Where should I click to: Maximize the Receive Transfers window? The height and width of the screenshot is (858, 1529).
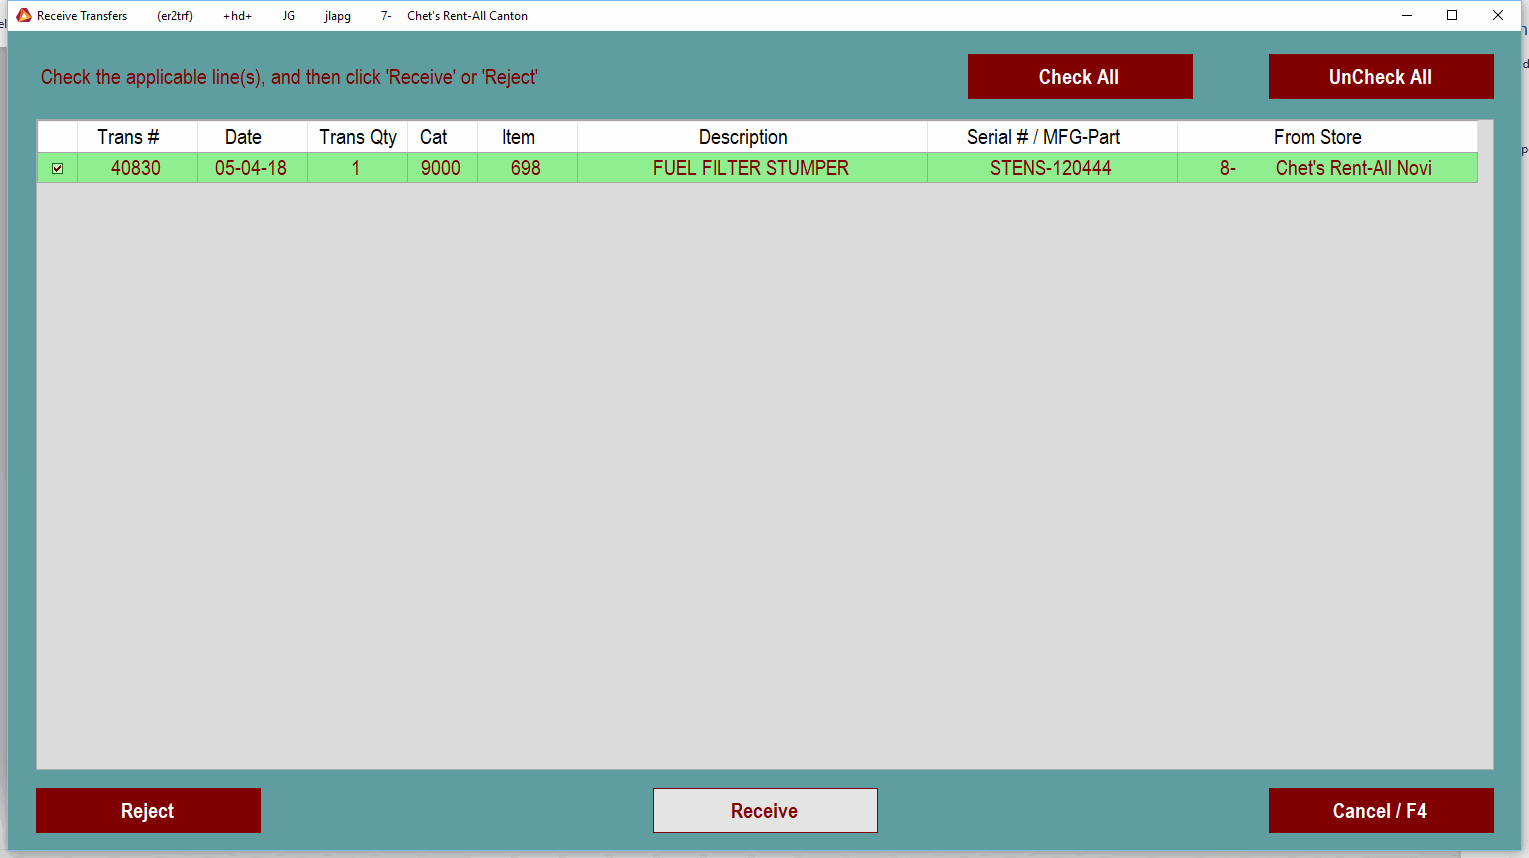1452,15
